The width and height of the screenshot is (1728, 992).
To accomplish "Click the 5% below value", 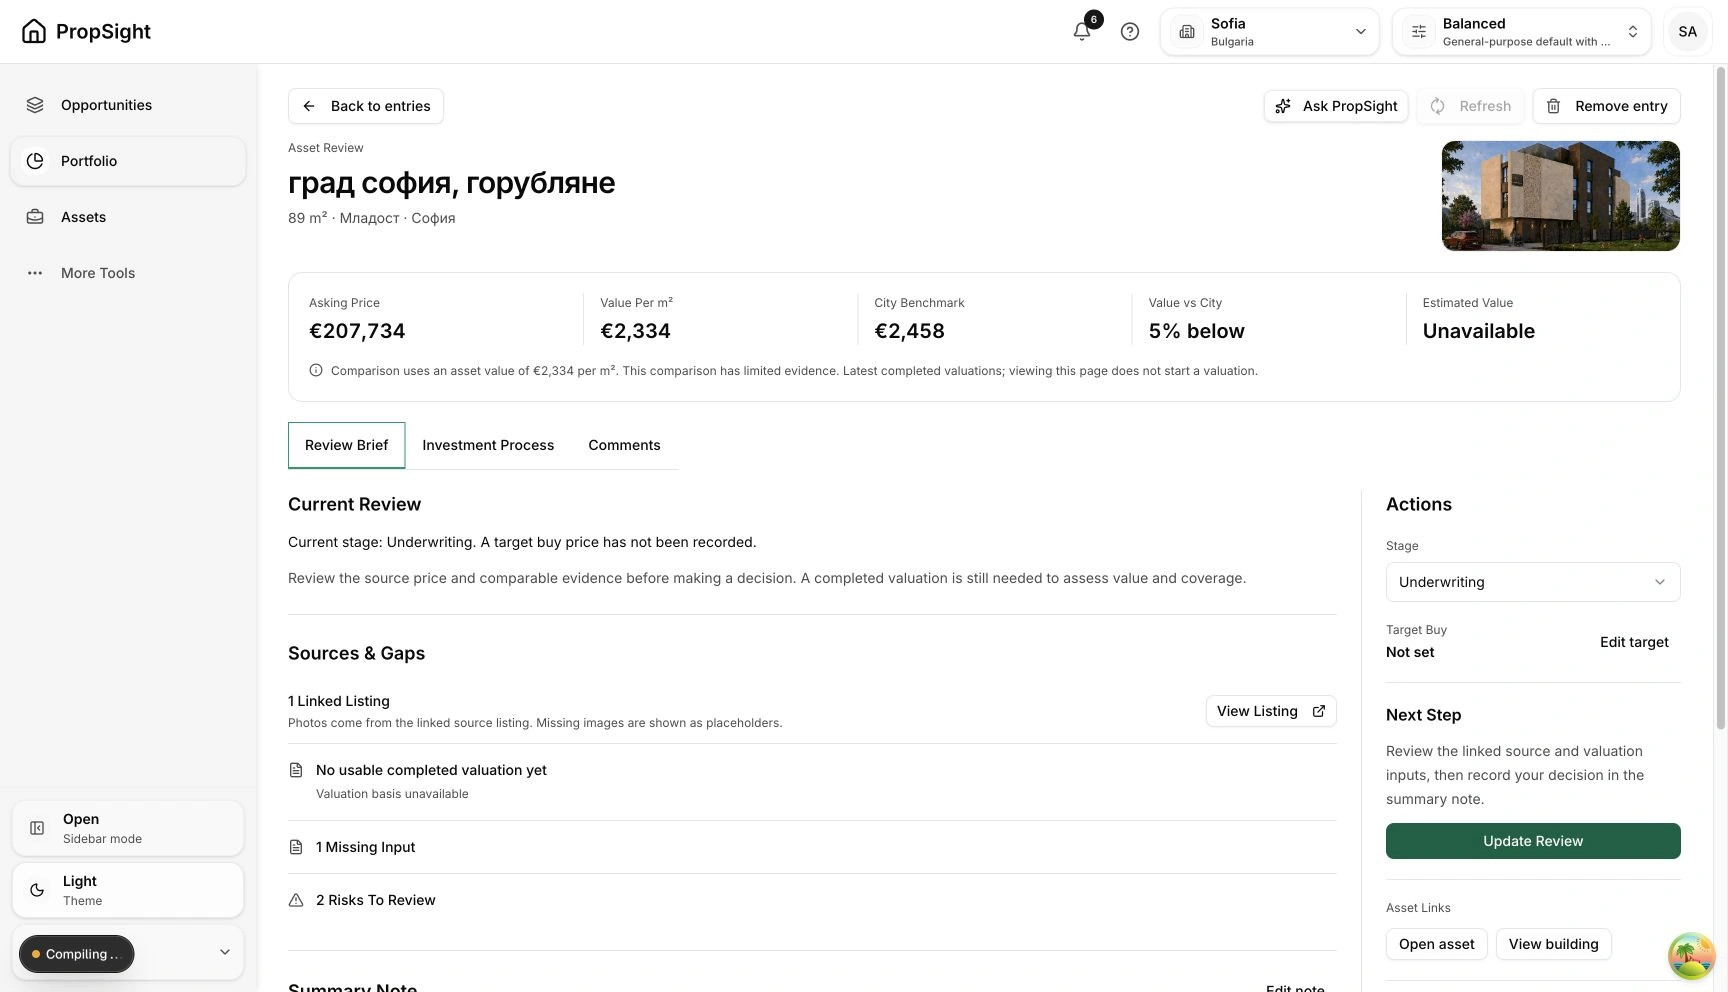I will [1196, 331].
